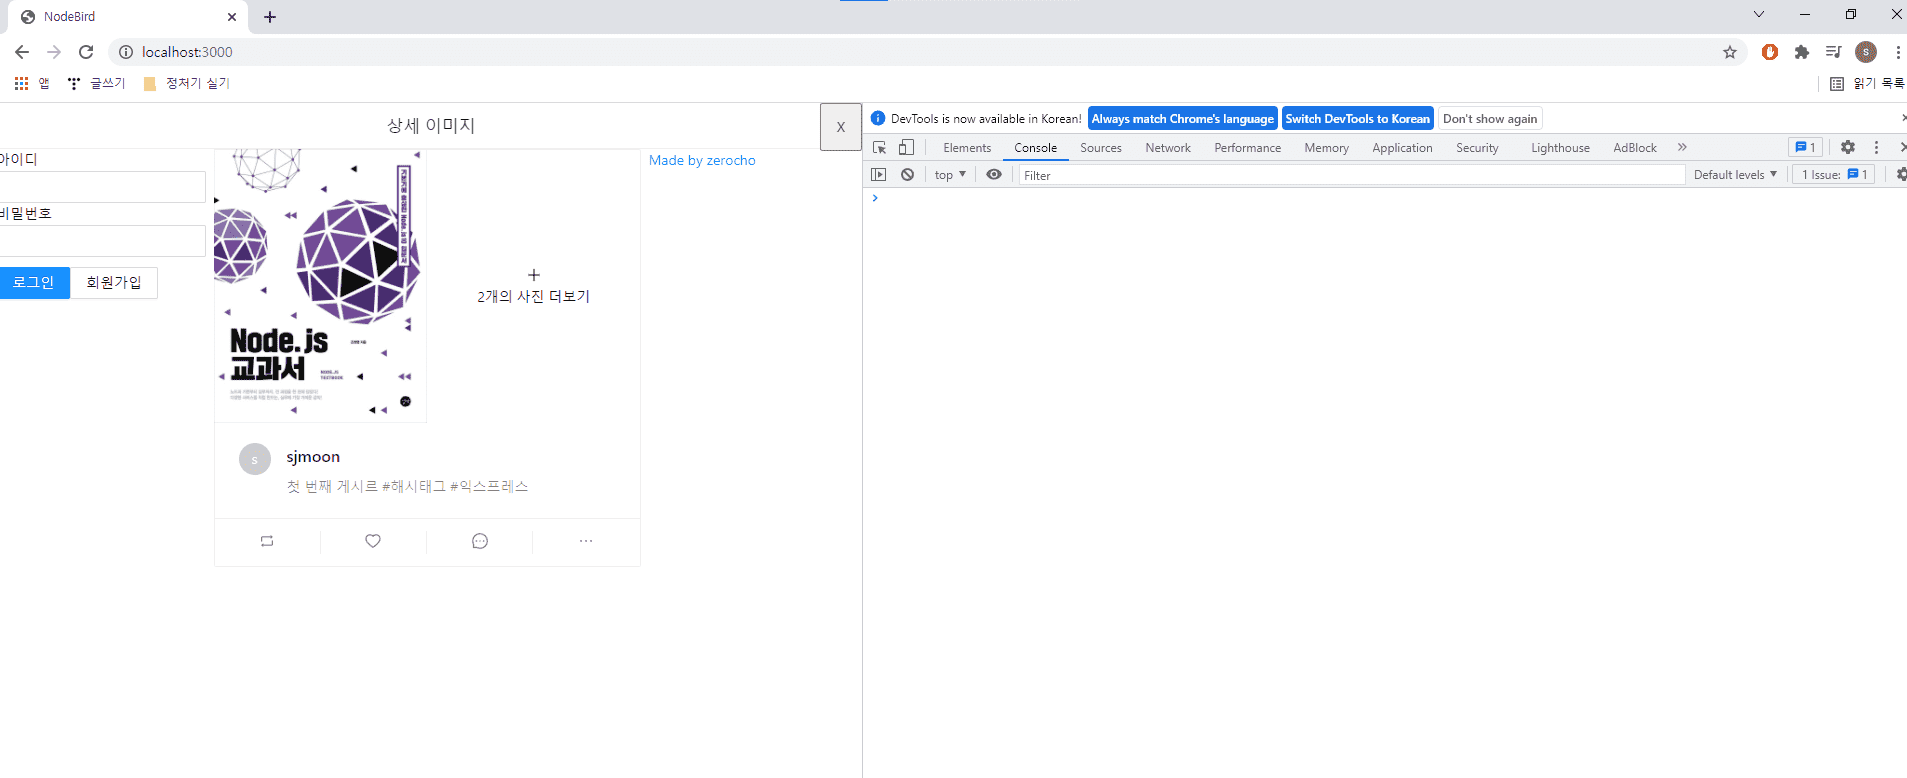The height and width of the screenshot is (778, 1907).
Task: Close the NodeBird browser tab
Action: 232,17
